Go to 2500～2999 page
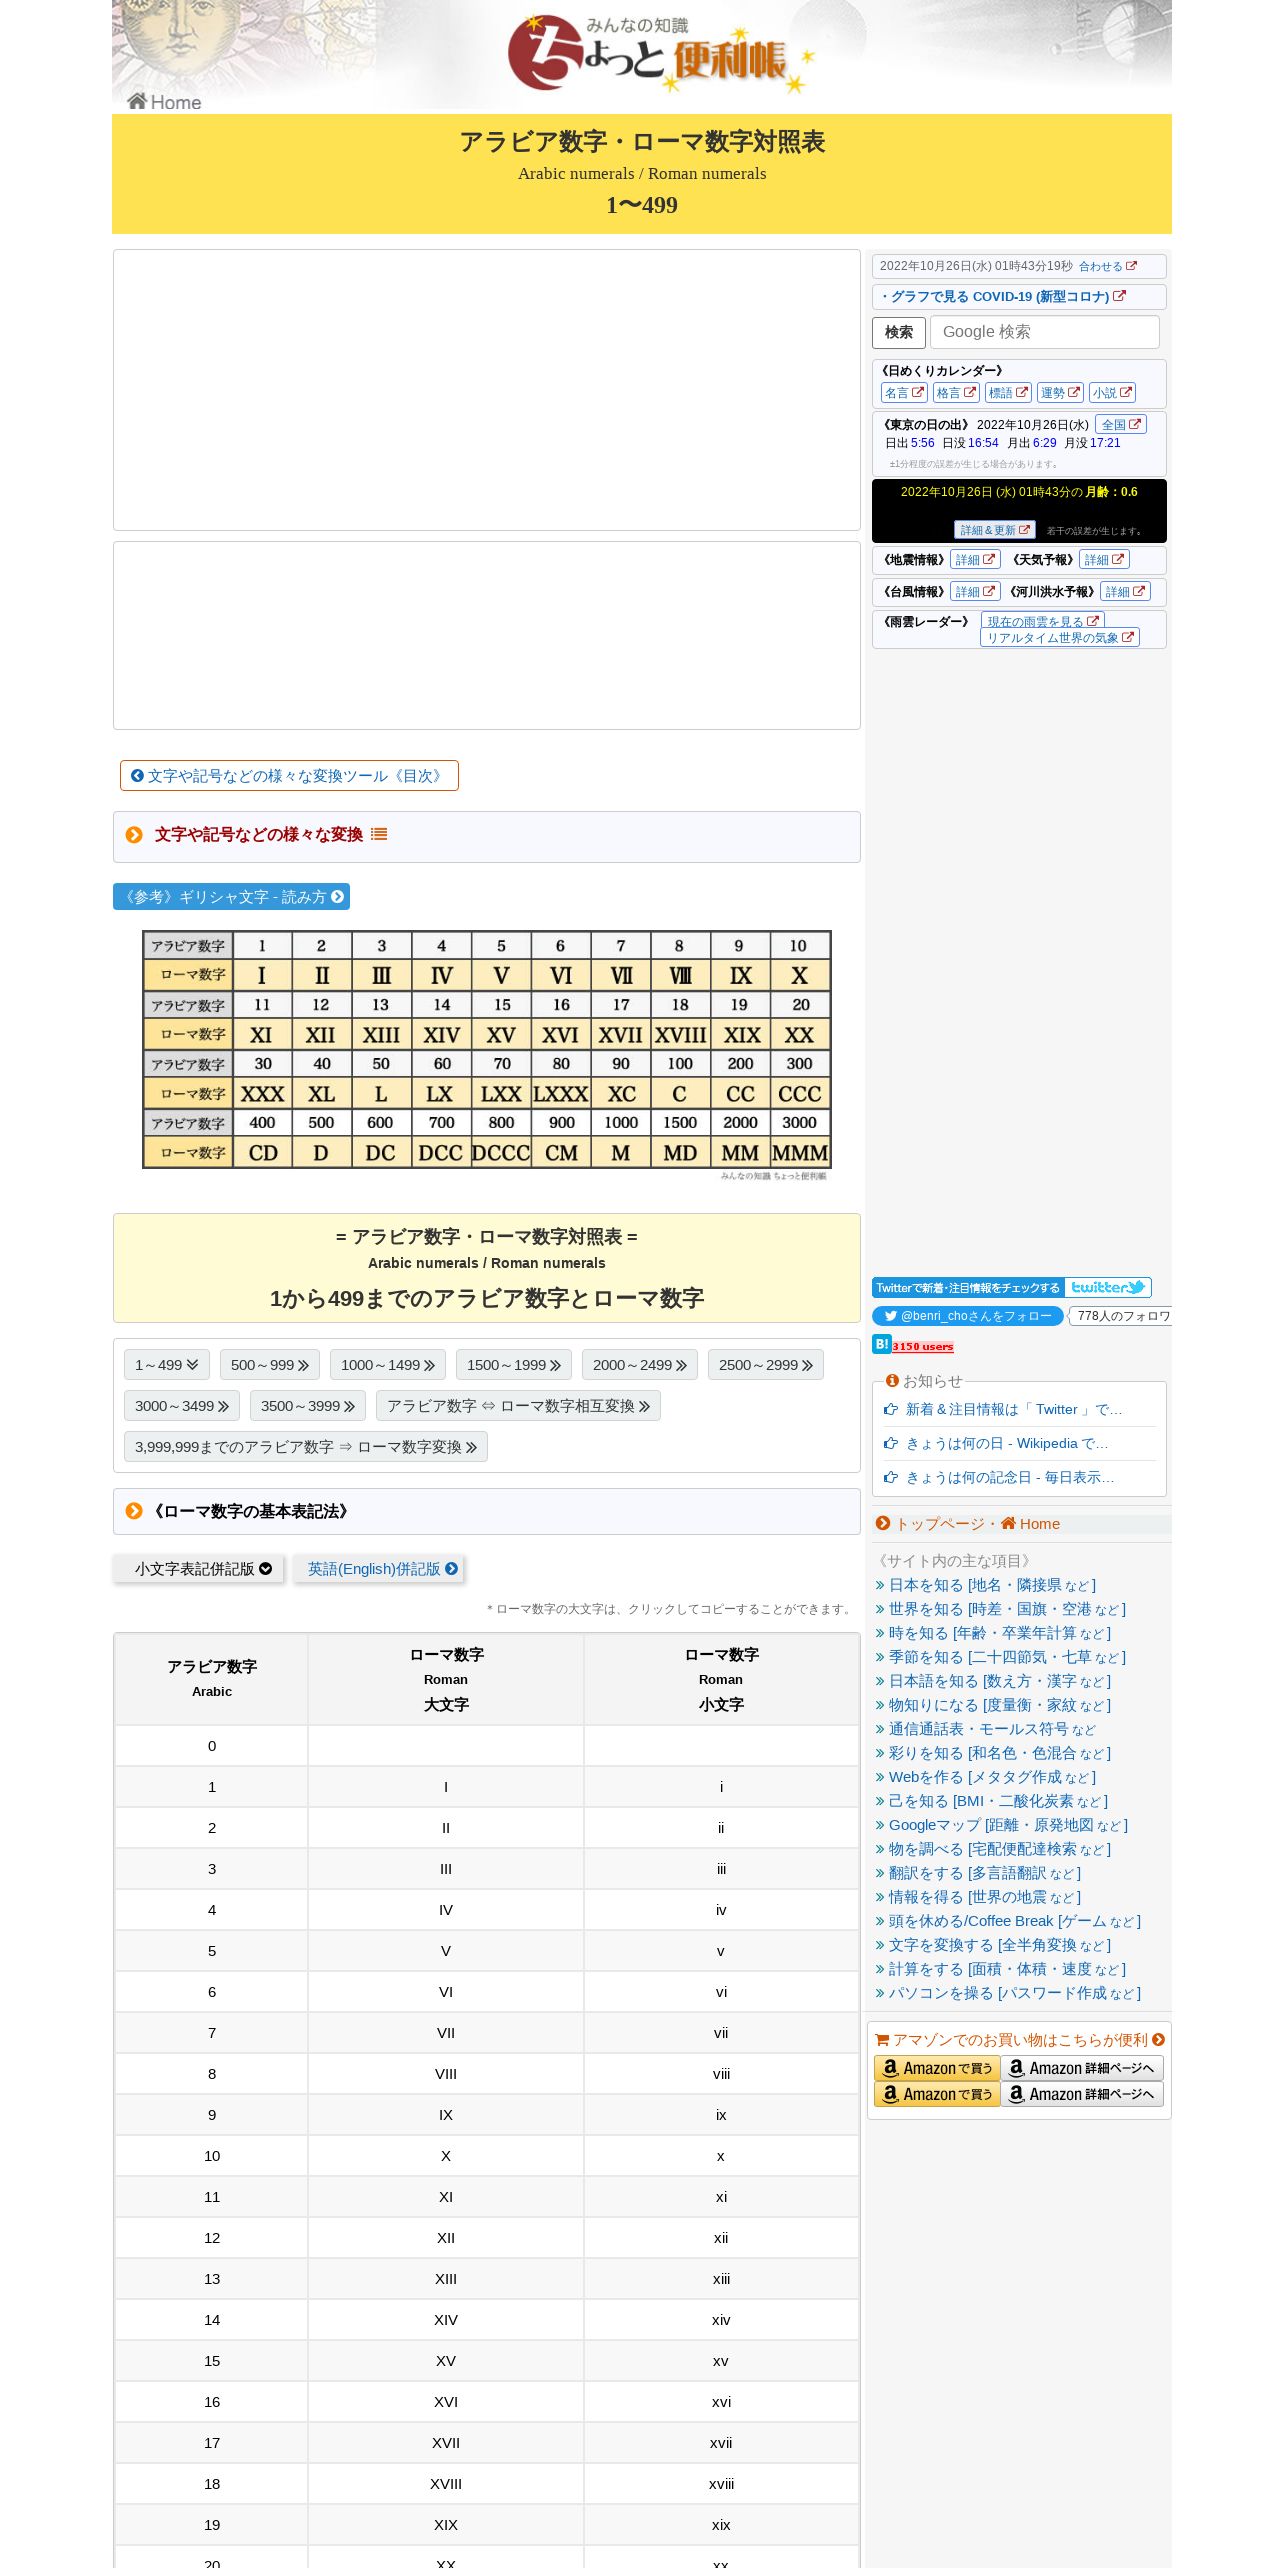Image resolution: width=1284 pixels, height=2568 pixels. pos(766,1365)
